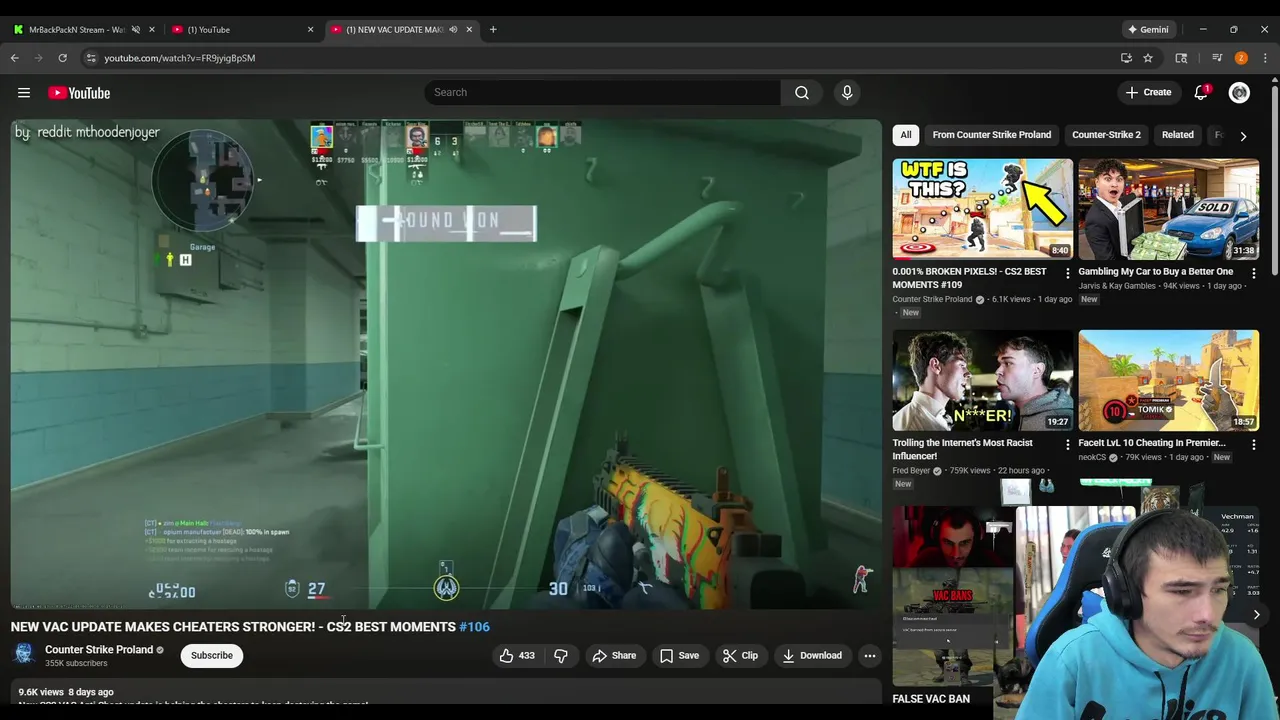The width and height of the screenshot is (1280, 720).
Task: Click the Share button
Action: point(614,656)
